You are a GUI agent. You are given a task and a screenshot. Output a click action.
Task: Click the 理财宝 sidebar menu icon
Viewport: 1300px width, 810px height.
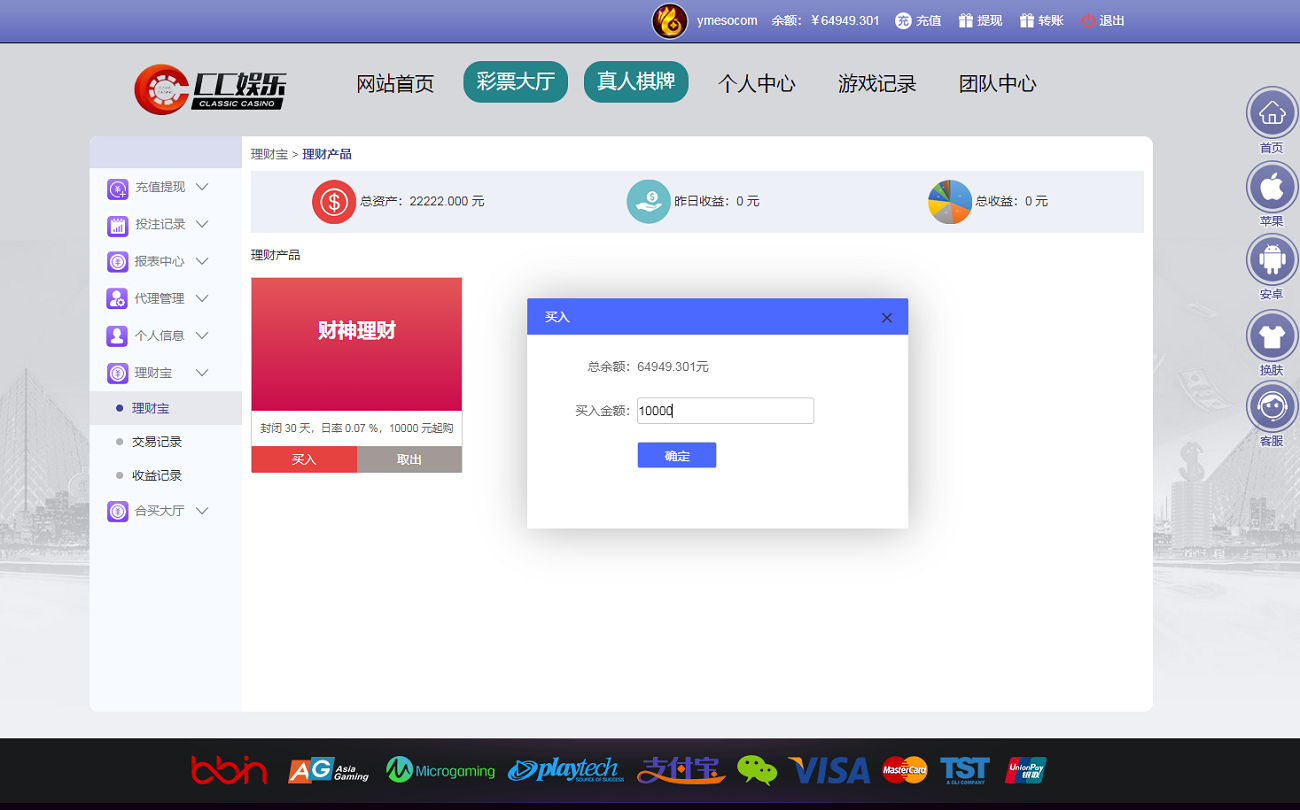click(118, 373)
